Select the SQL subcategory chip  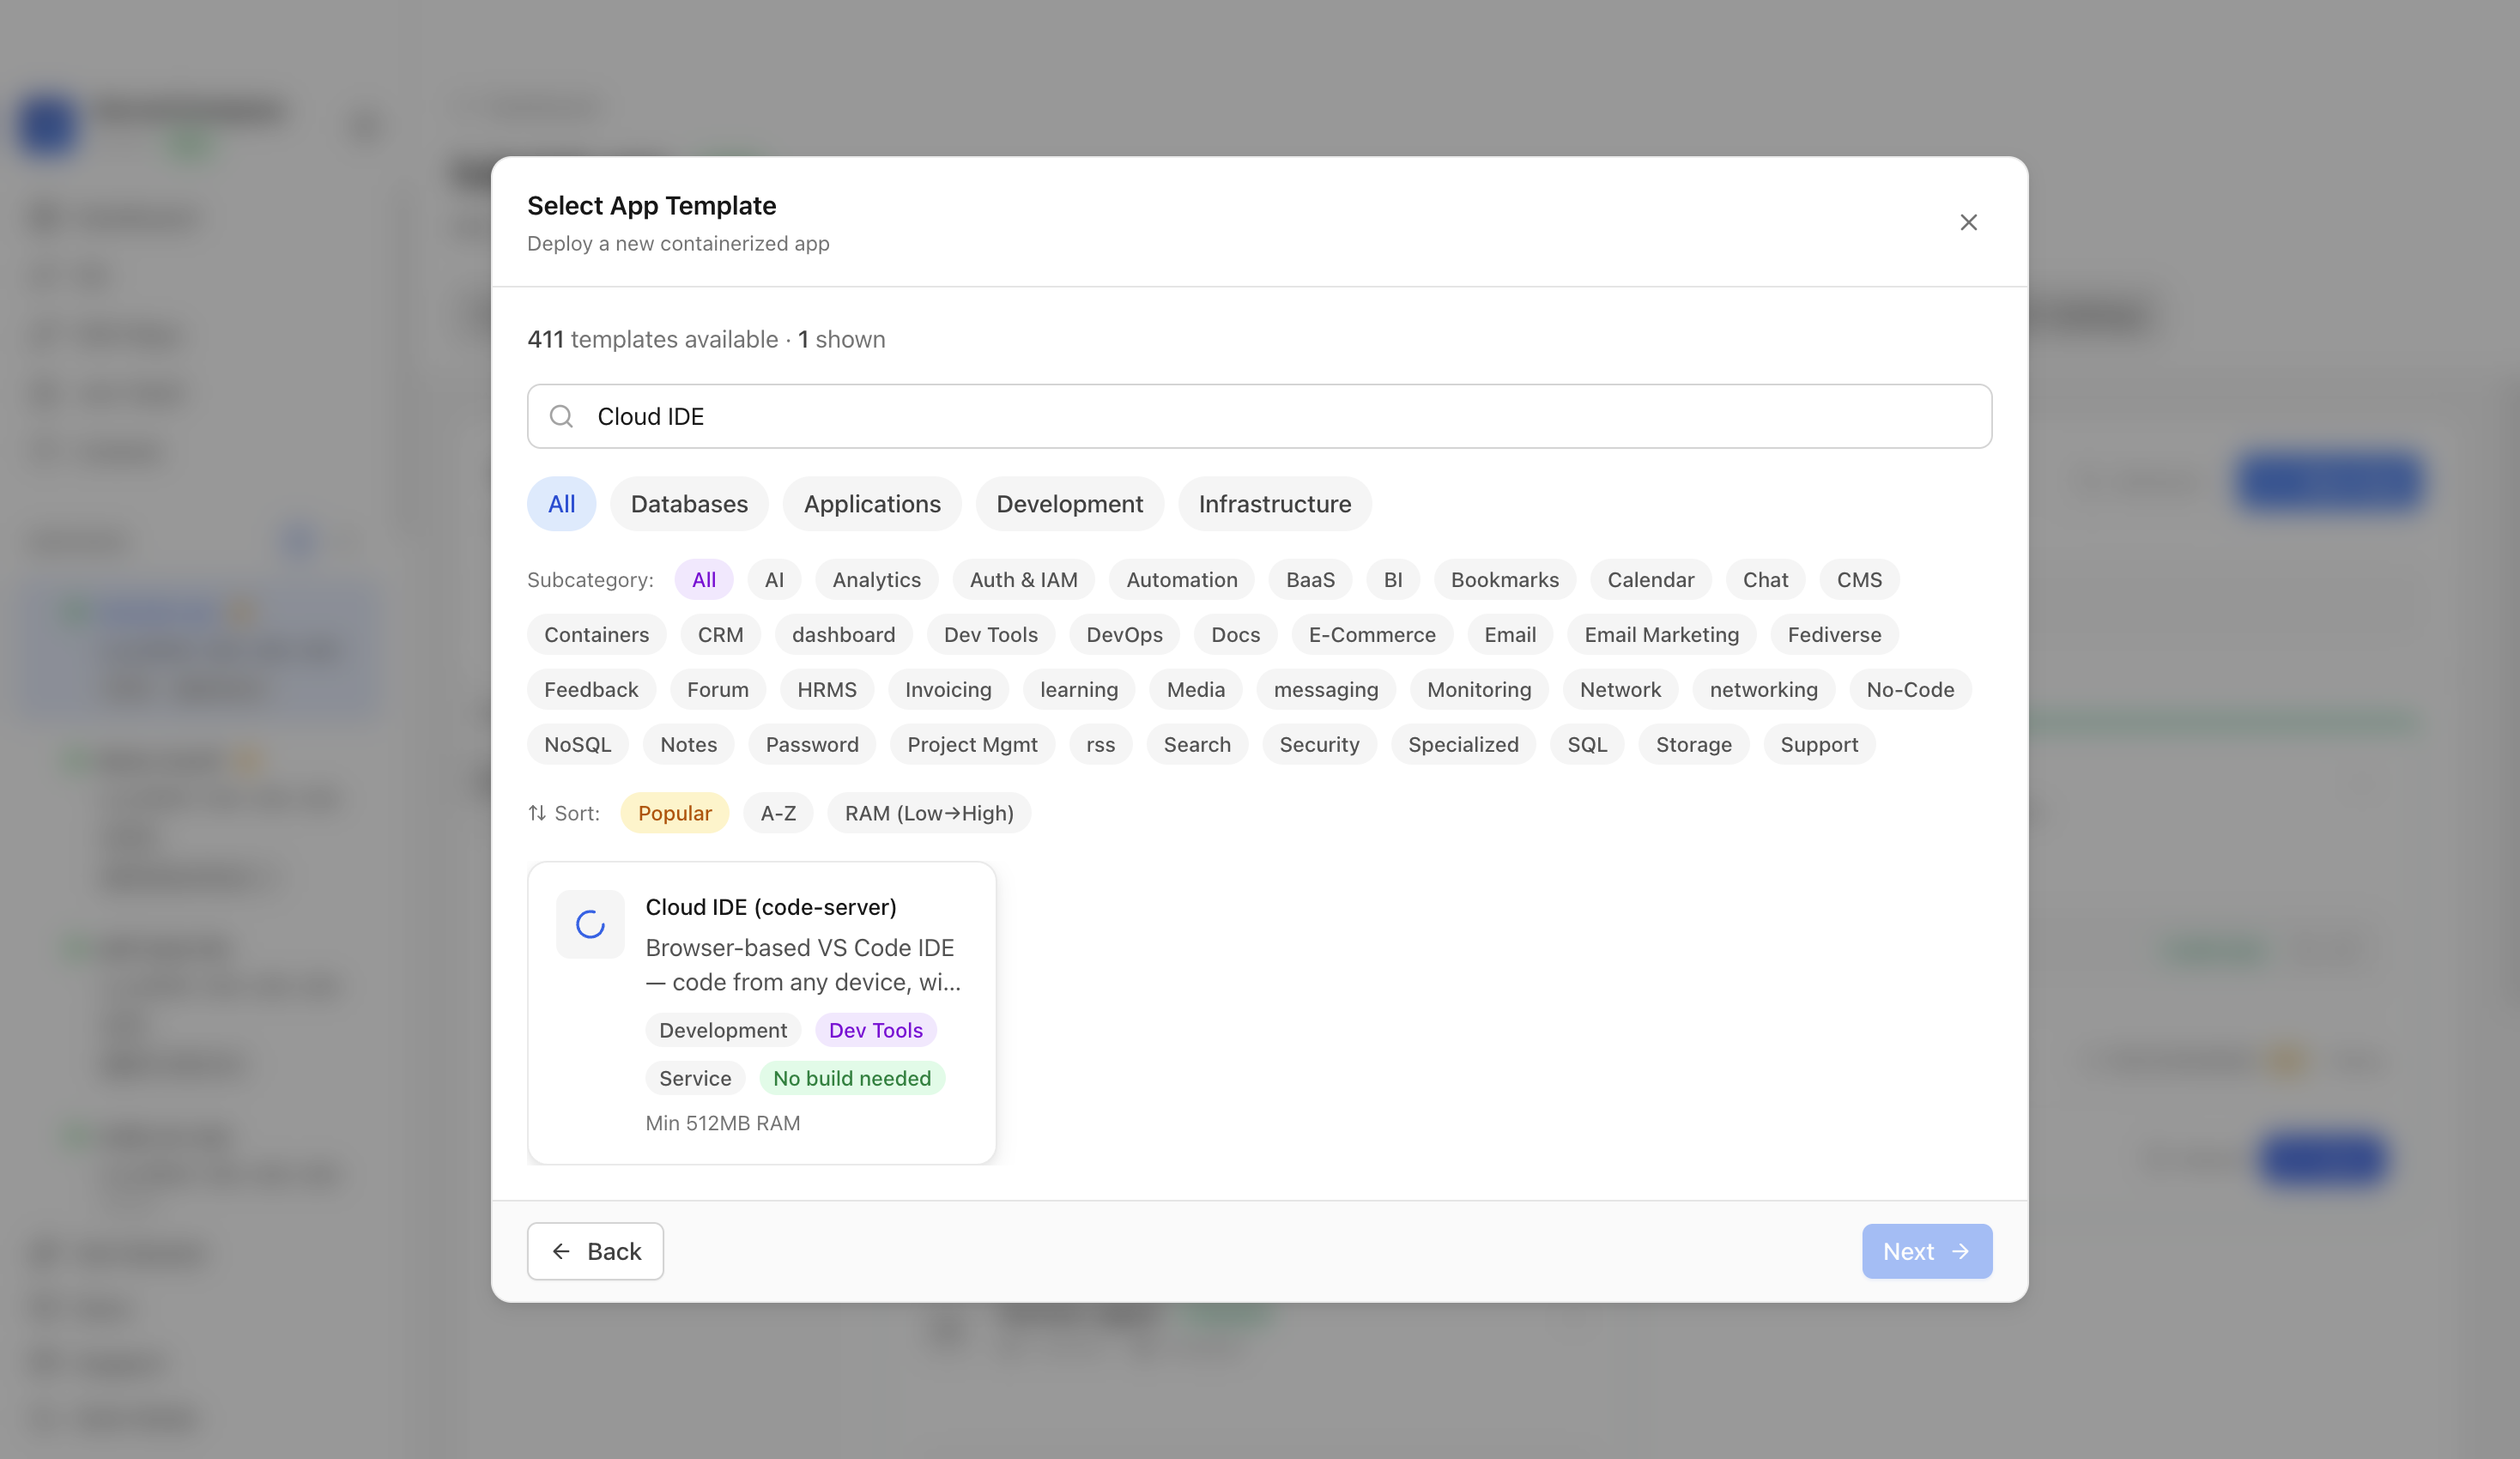1587,745
